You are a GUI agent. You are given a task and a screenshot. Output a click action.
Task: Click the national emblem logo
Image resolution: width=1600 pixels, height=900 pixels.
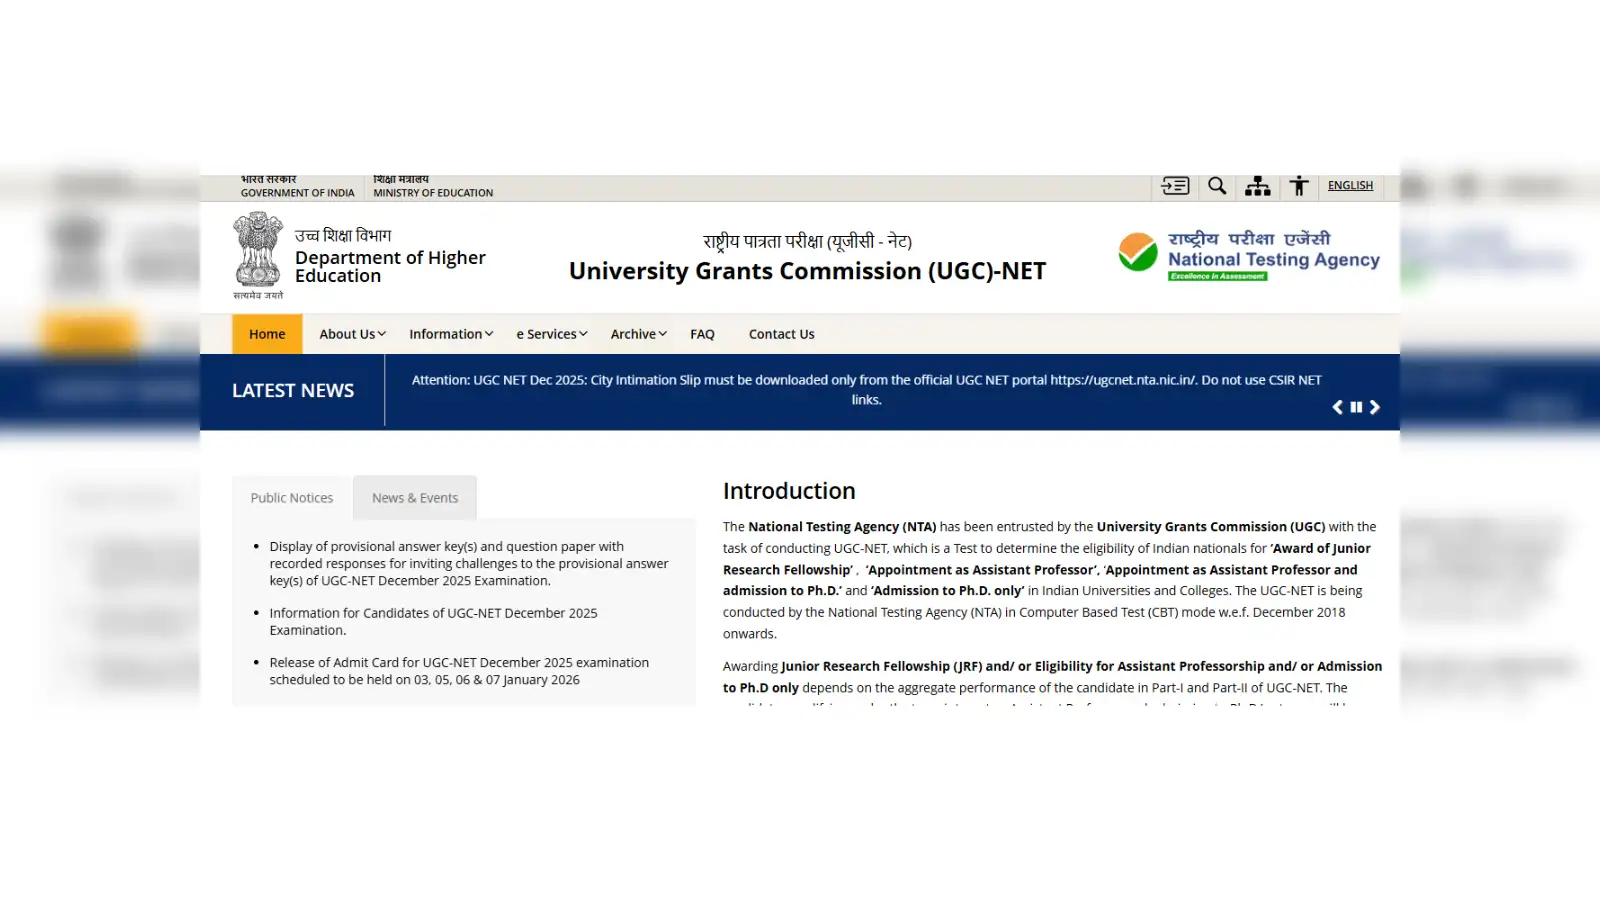click(258, 252)
